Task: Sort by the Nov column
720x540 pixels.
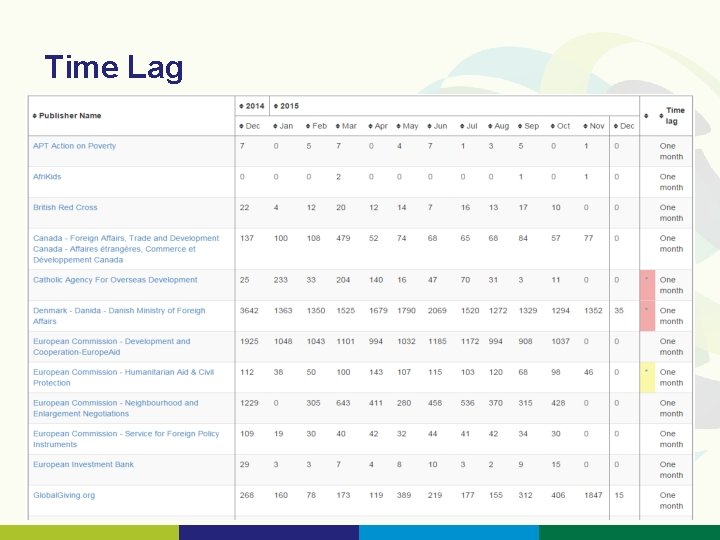Action: (x=594, y=126)
